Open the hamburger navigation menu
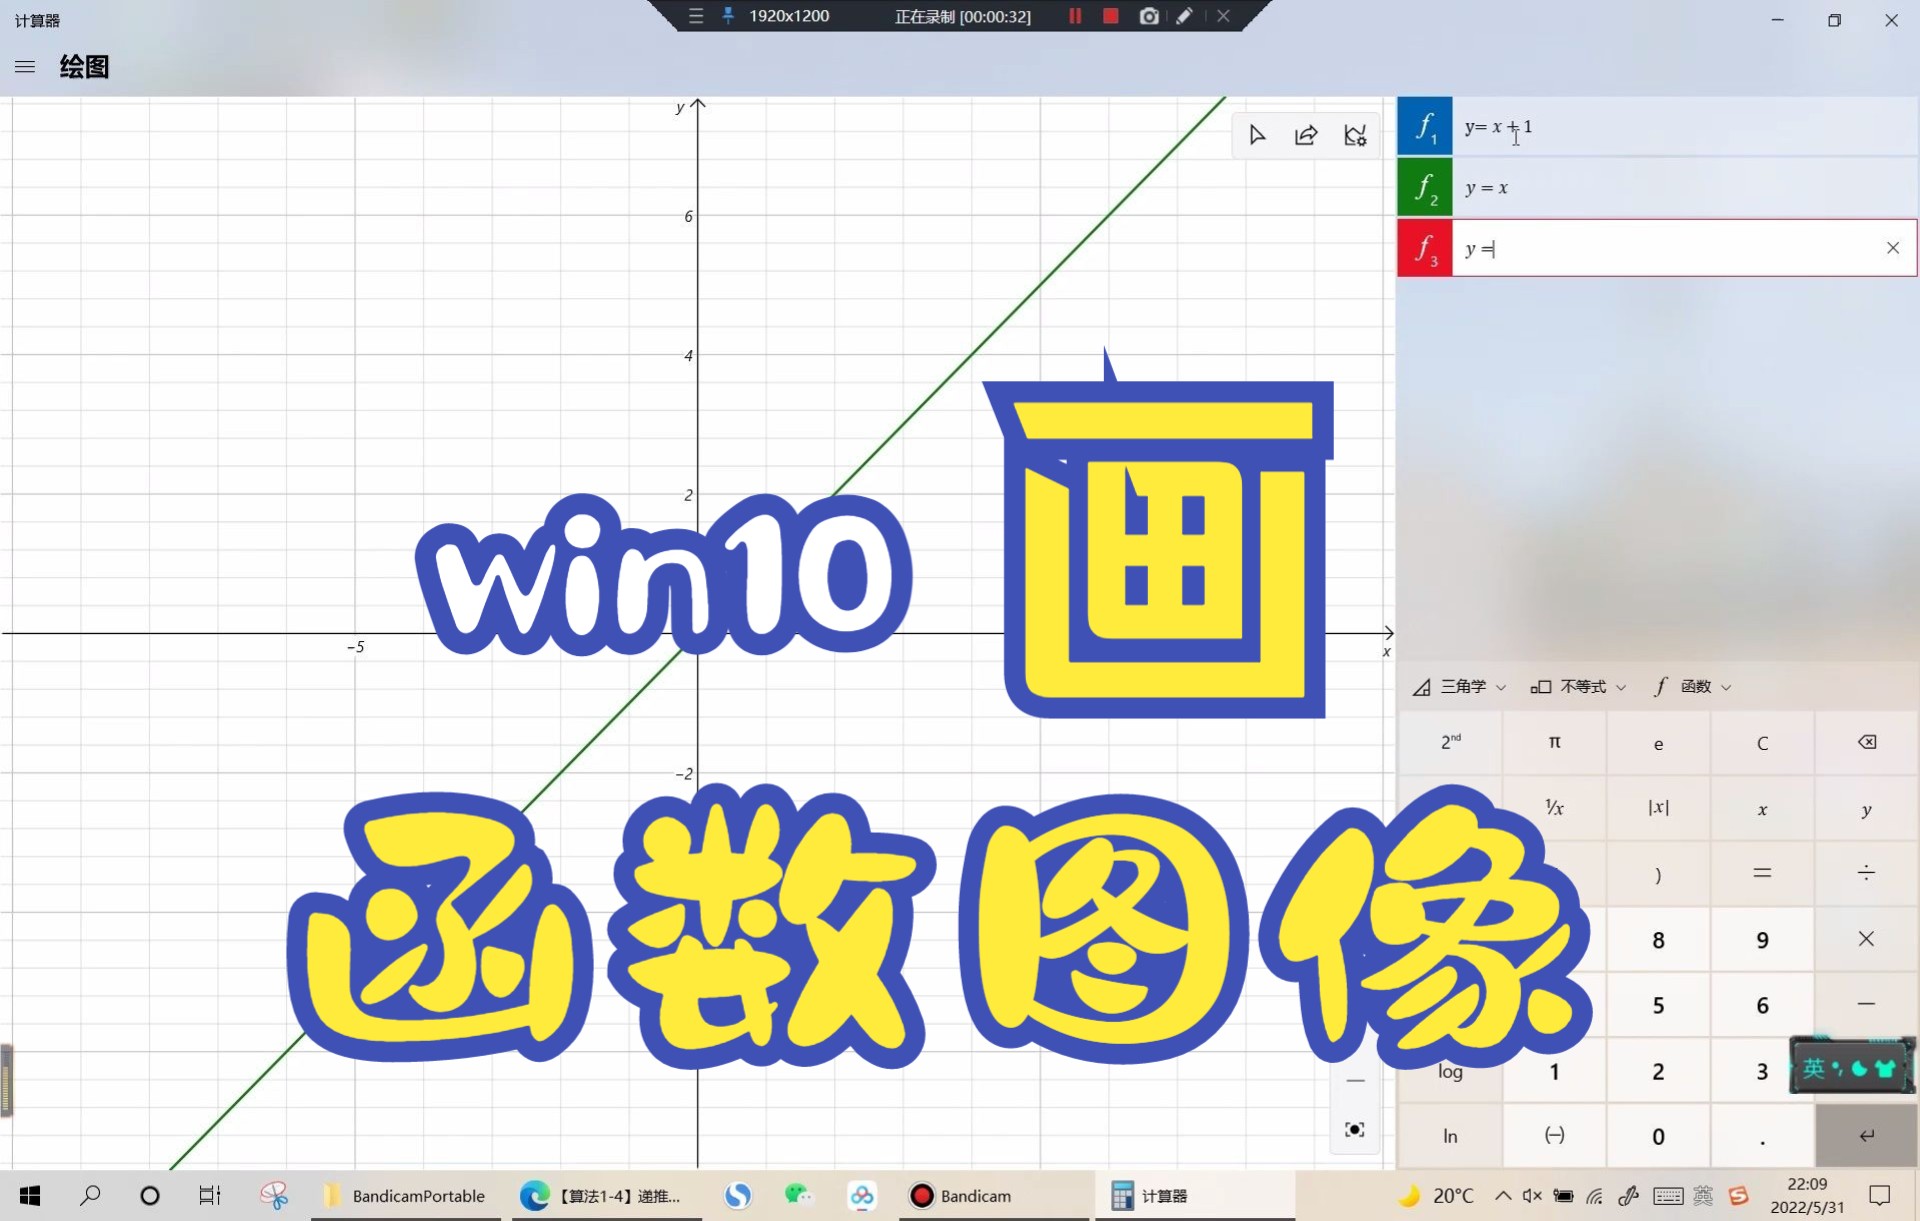 click(25, 67)
